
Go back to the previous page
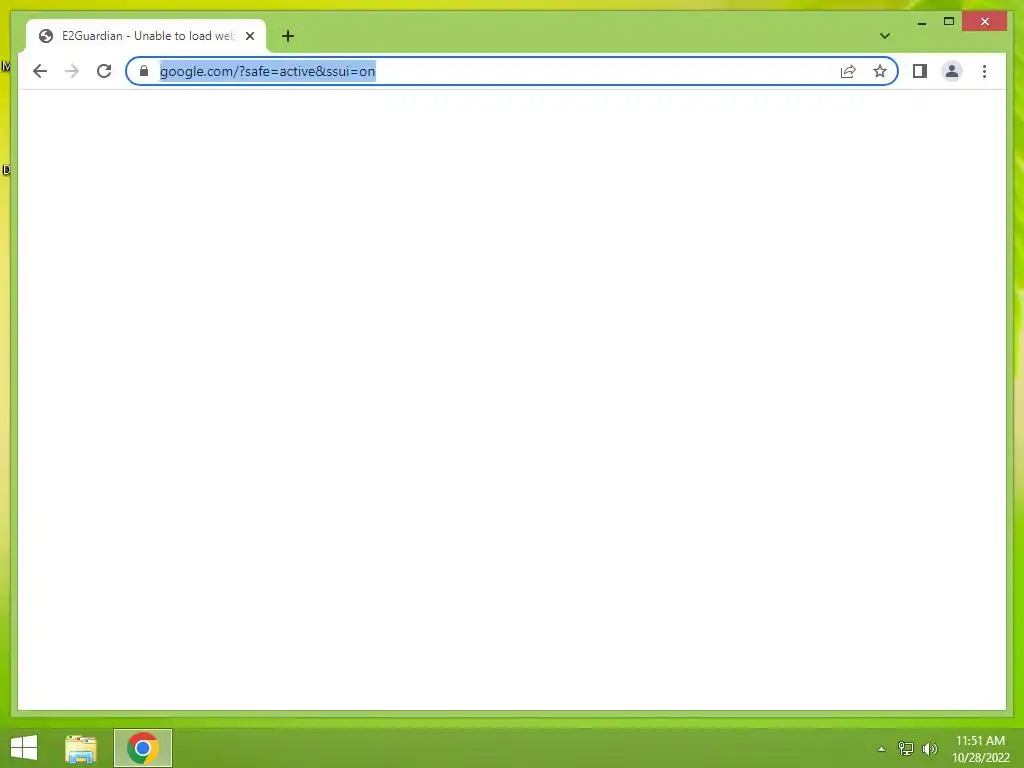40,71
